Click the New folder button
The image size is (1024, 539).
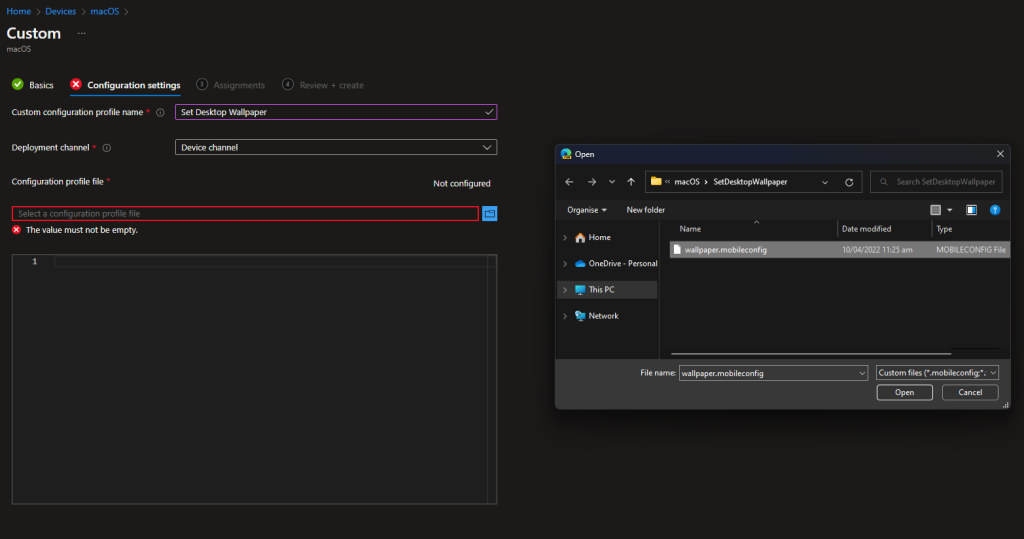[645, 210]
